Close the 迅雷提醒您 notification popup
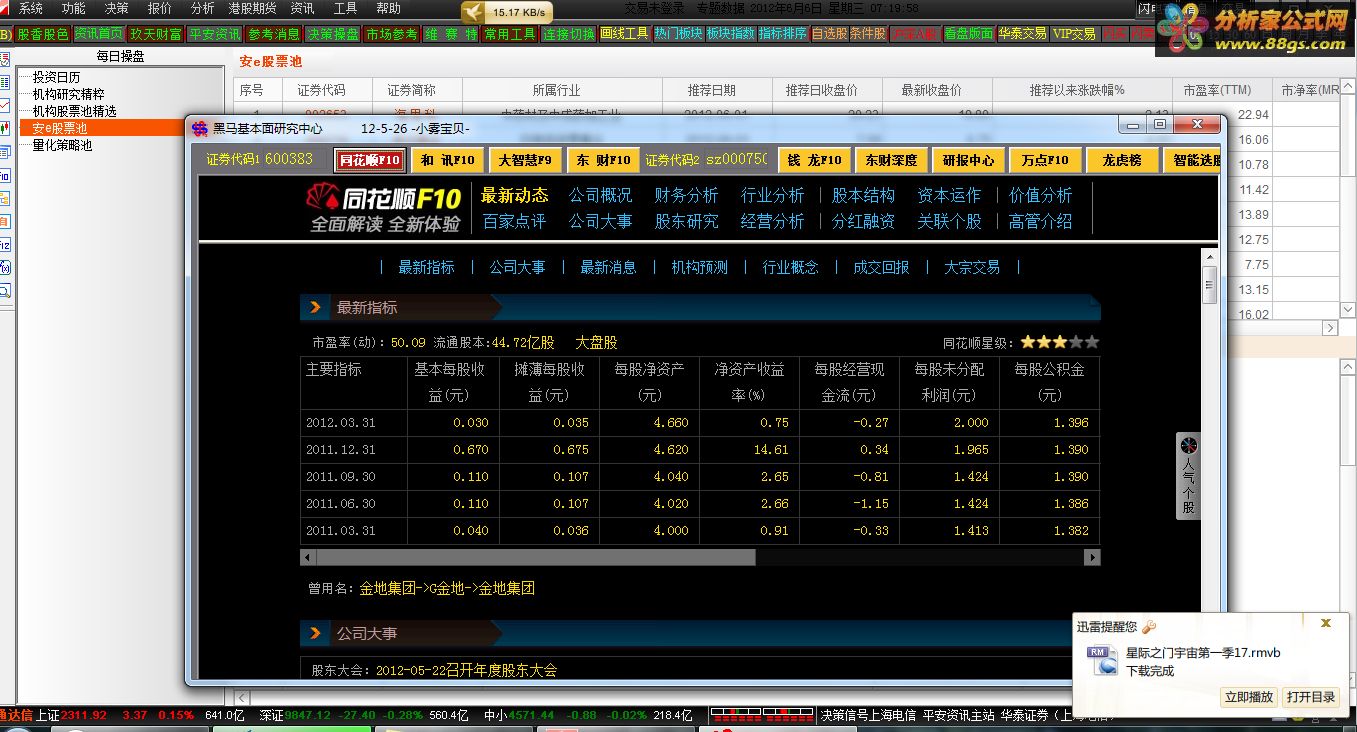The width and height of the screenshot is (1357, 732). 1326,623
